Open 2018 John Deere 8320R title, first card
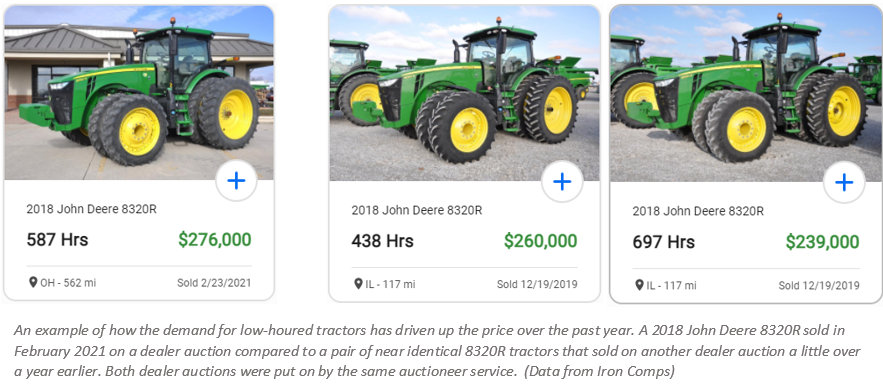The height and width of the screenshot is (390, 883). 91,209
